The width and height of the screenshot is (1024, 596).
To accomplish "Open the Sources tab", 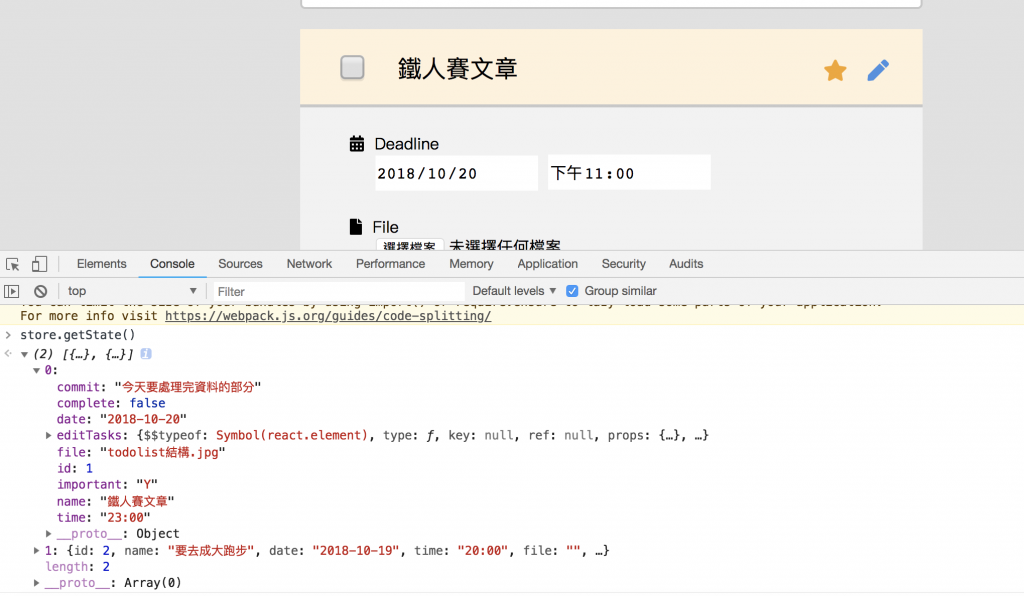I will point(240,264).
